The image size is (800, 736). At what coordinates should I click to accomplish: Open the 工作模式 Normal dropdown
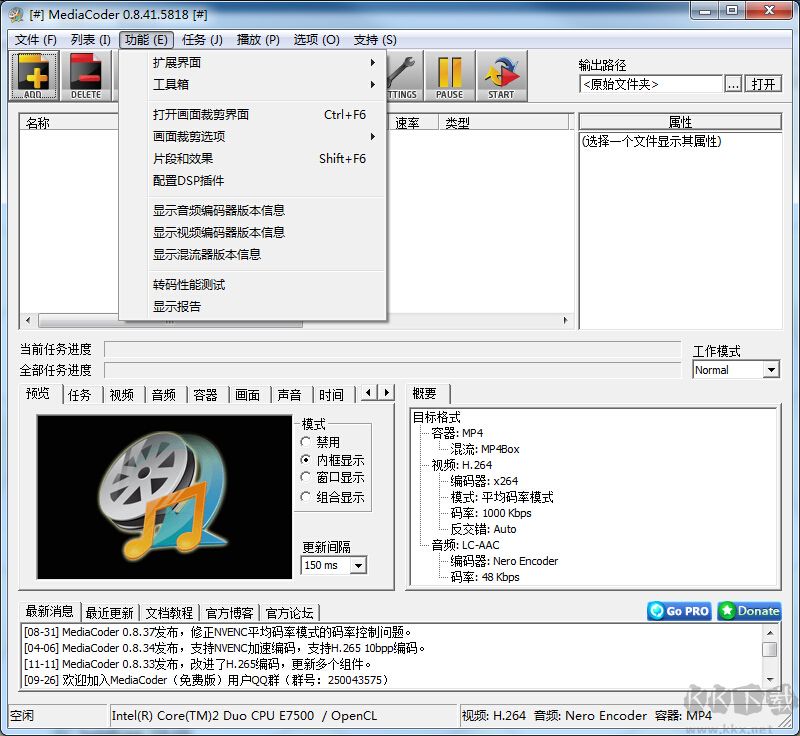coord(773,370)
